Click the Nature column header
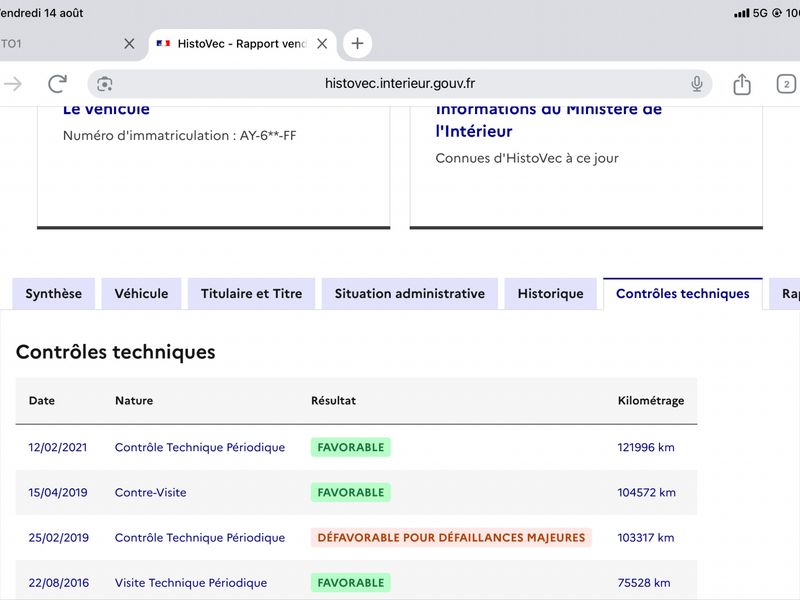800x600 pixels. click(x=134, y=401)
